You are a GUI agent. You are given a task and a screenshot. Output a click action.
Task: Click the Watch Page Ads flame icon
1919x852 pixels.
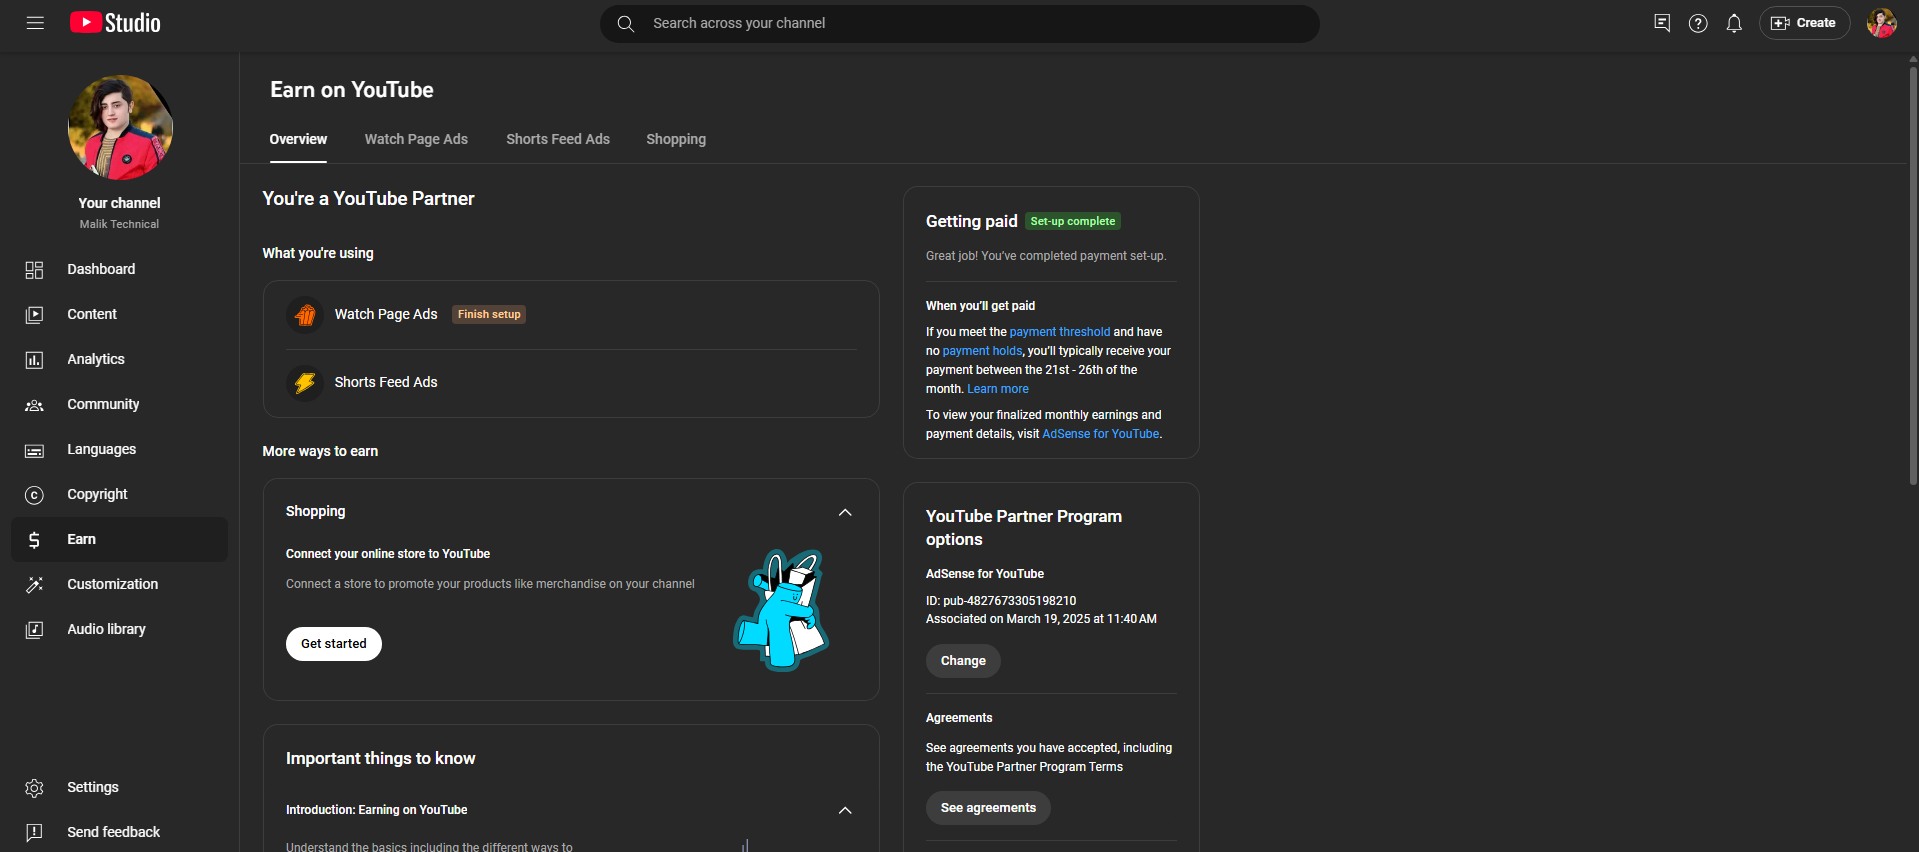tap(305, 315)
